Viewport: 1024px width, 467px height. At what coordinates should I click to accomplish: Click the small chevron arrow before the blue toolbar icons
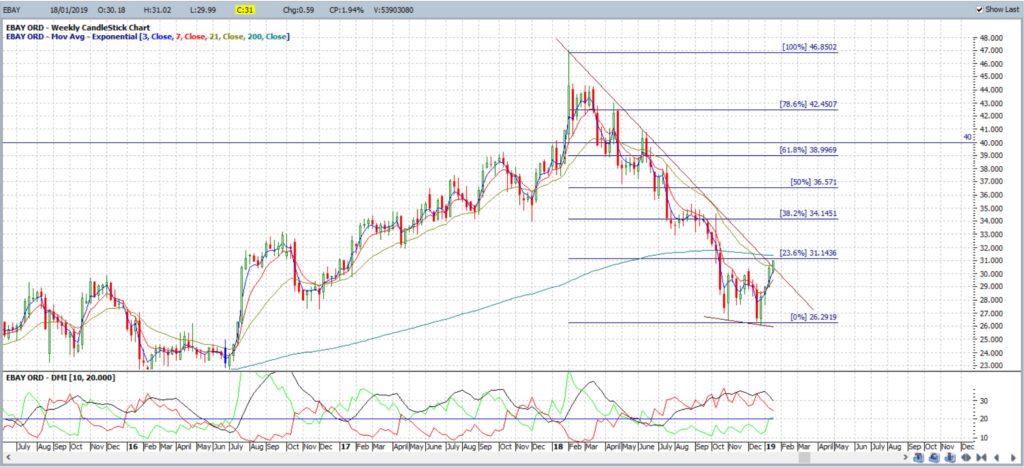pyautogui.click(x=906, y=457)
